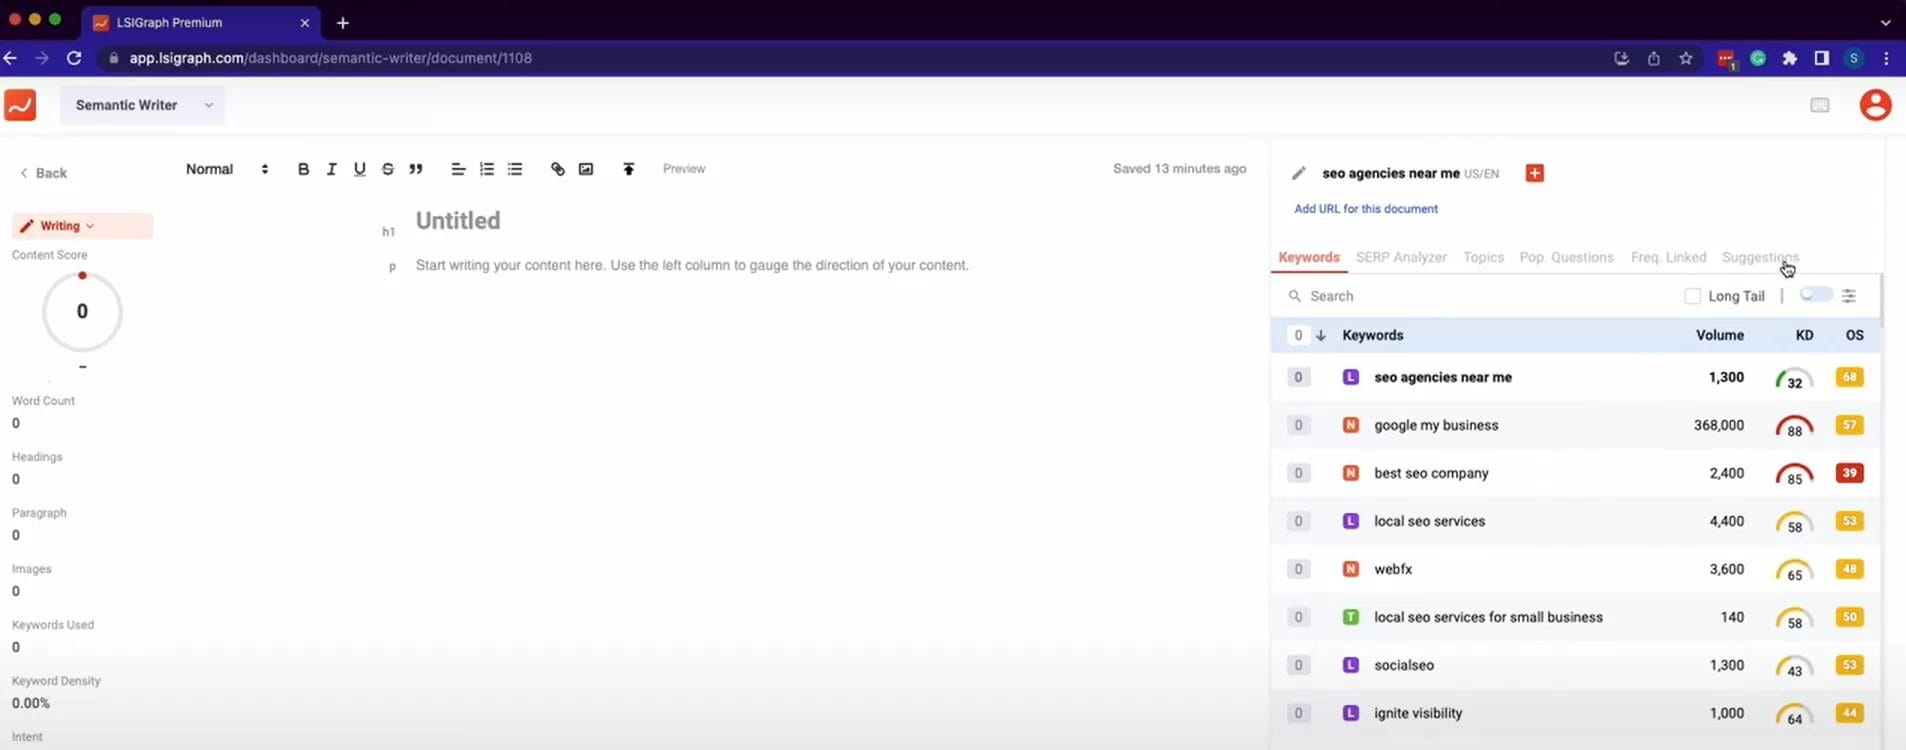Open the Suggestions tab
The image size is (1906, 750).
tap(1760, 257)
